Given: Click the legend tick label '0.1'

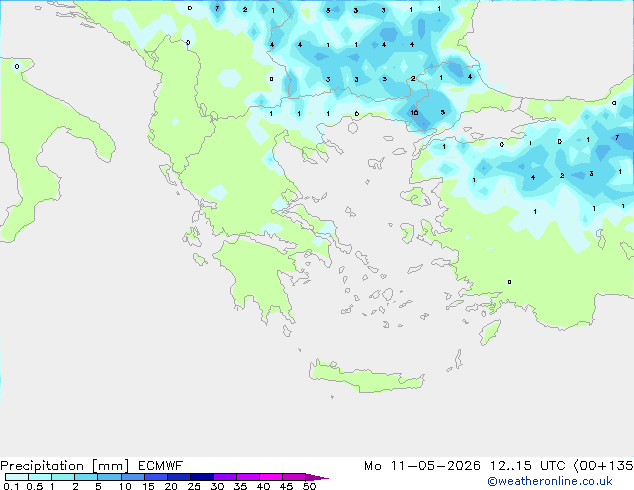Looking at the screenshot, I should 11,486.
